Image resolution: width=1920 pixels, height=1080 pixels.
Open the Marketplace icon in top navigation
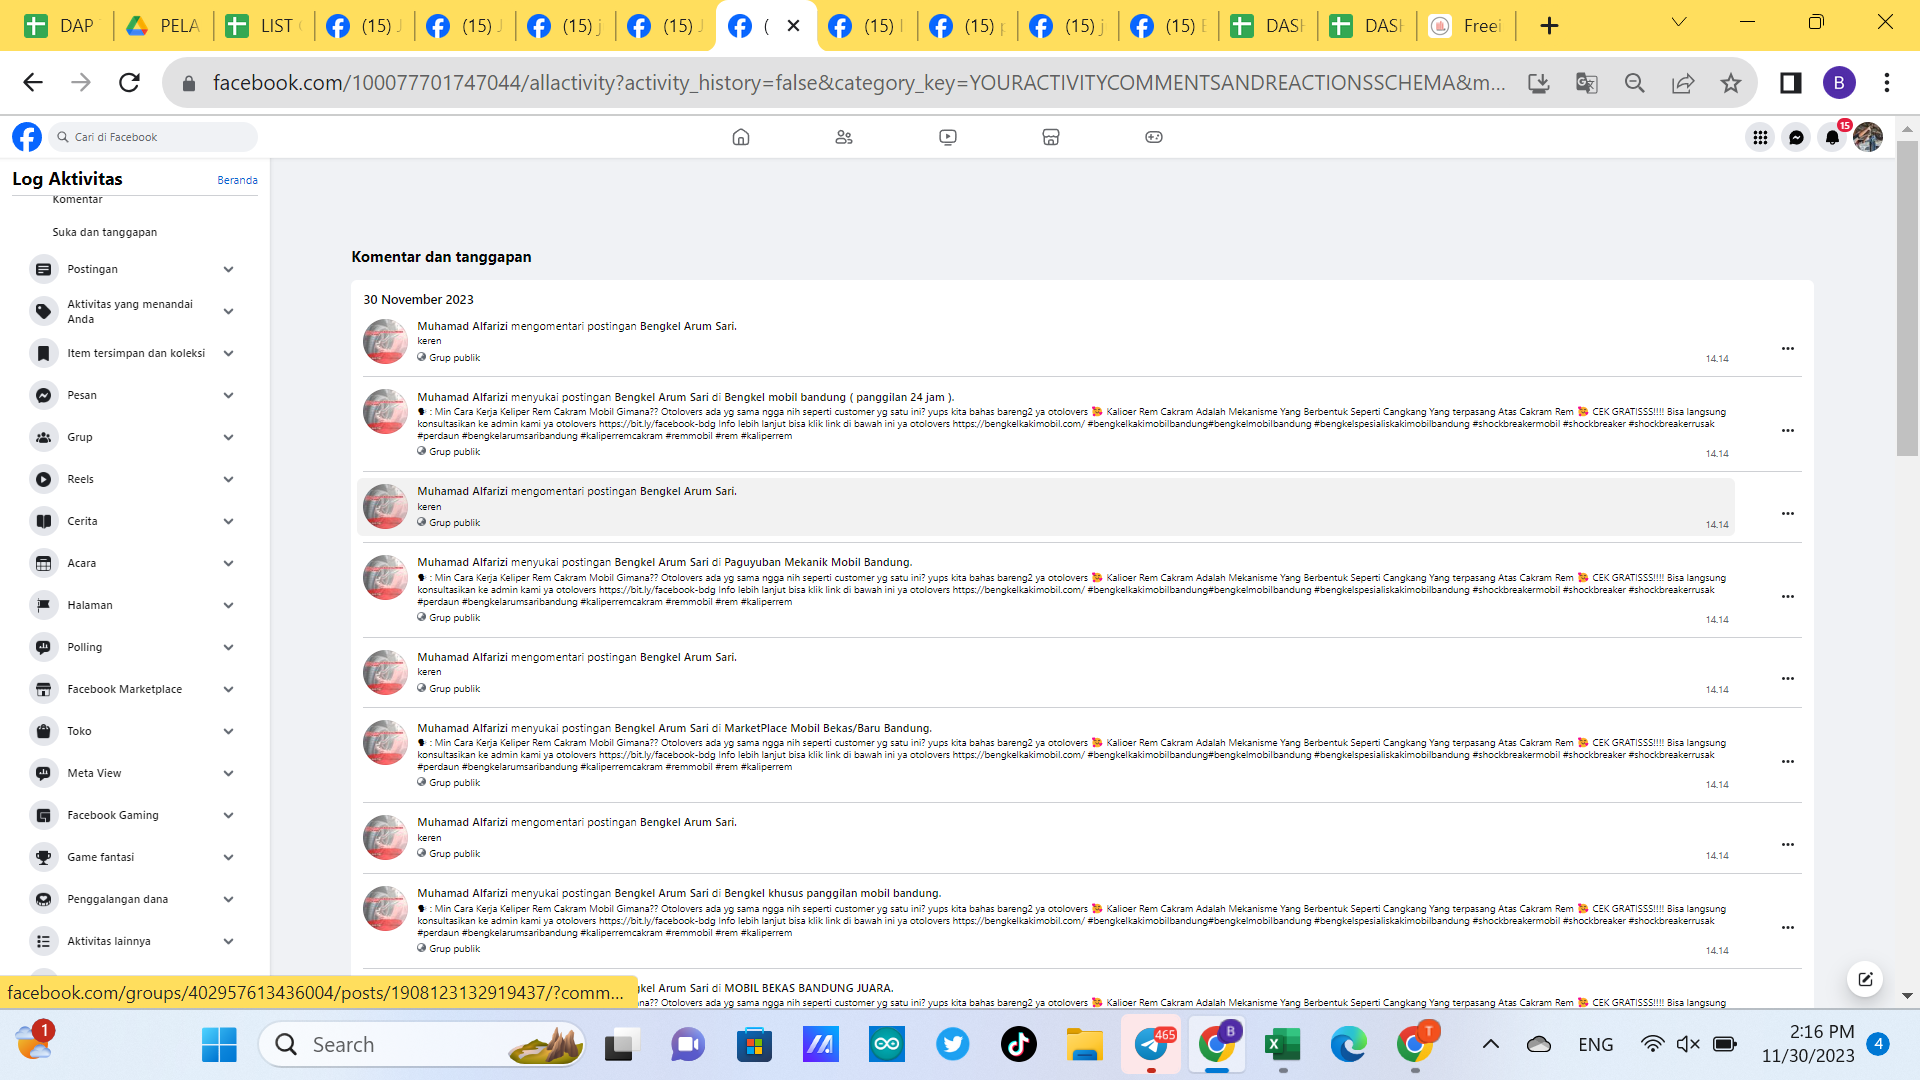coord(1050,137)
